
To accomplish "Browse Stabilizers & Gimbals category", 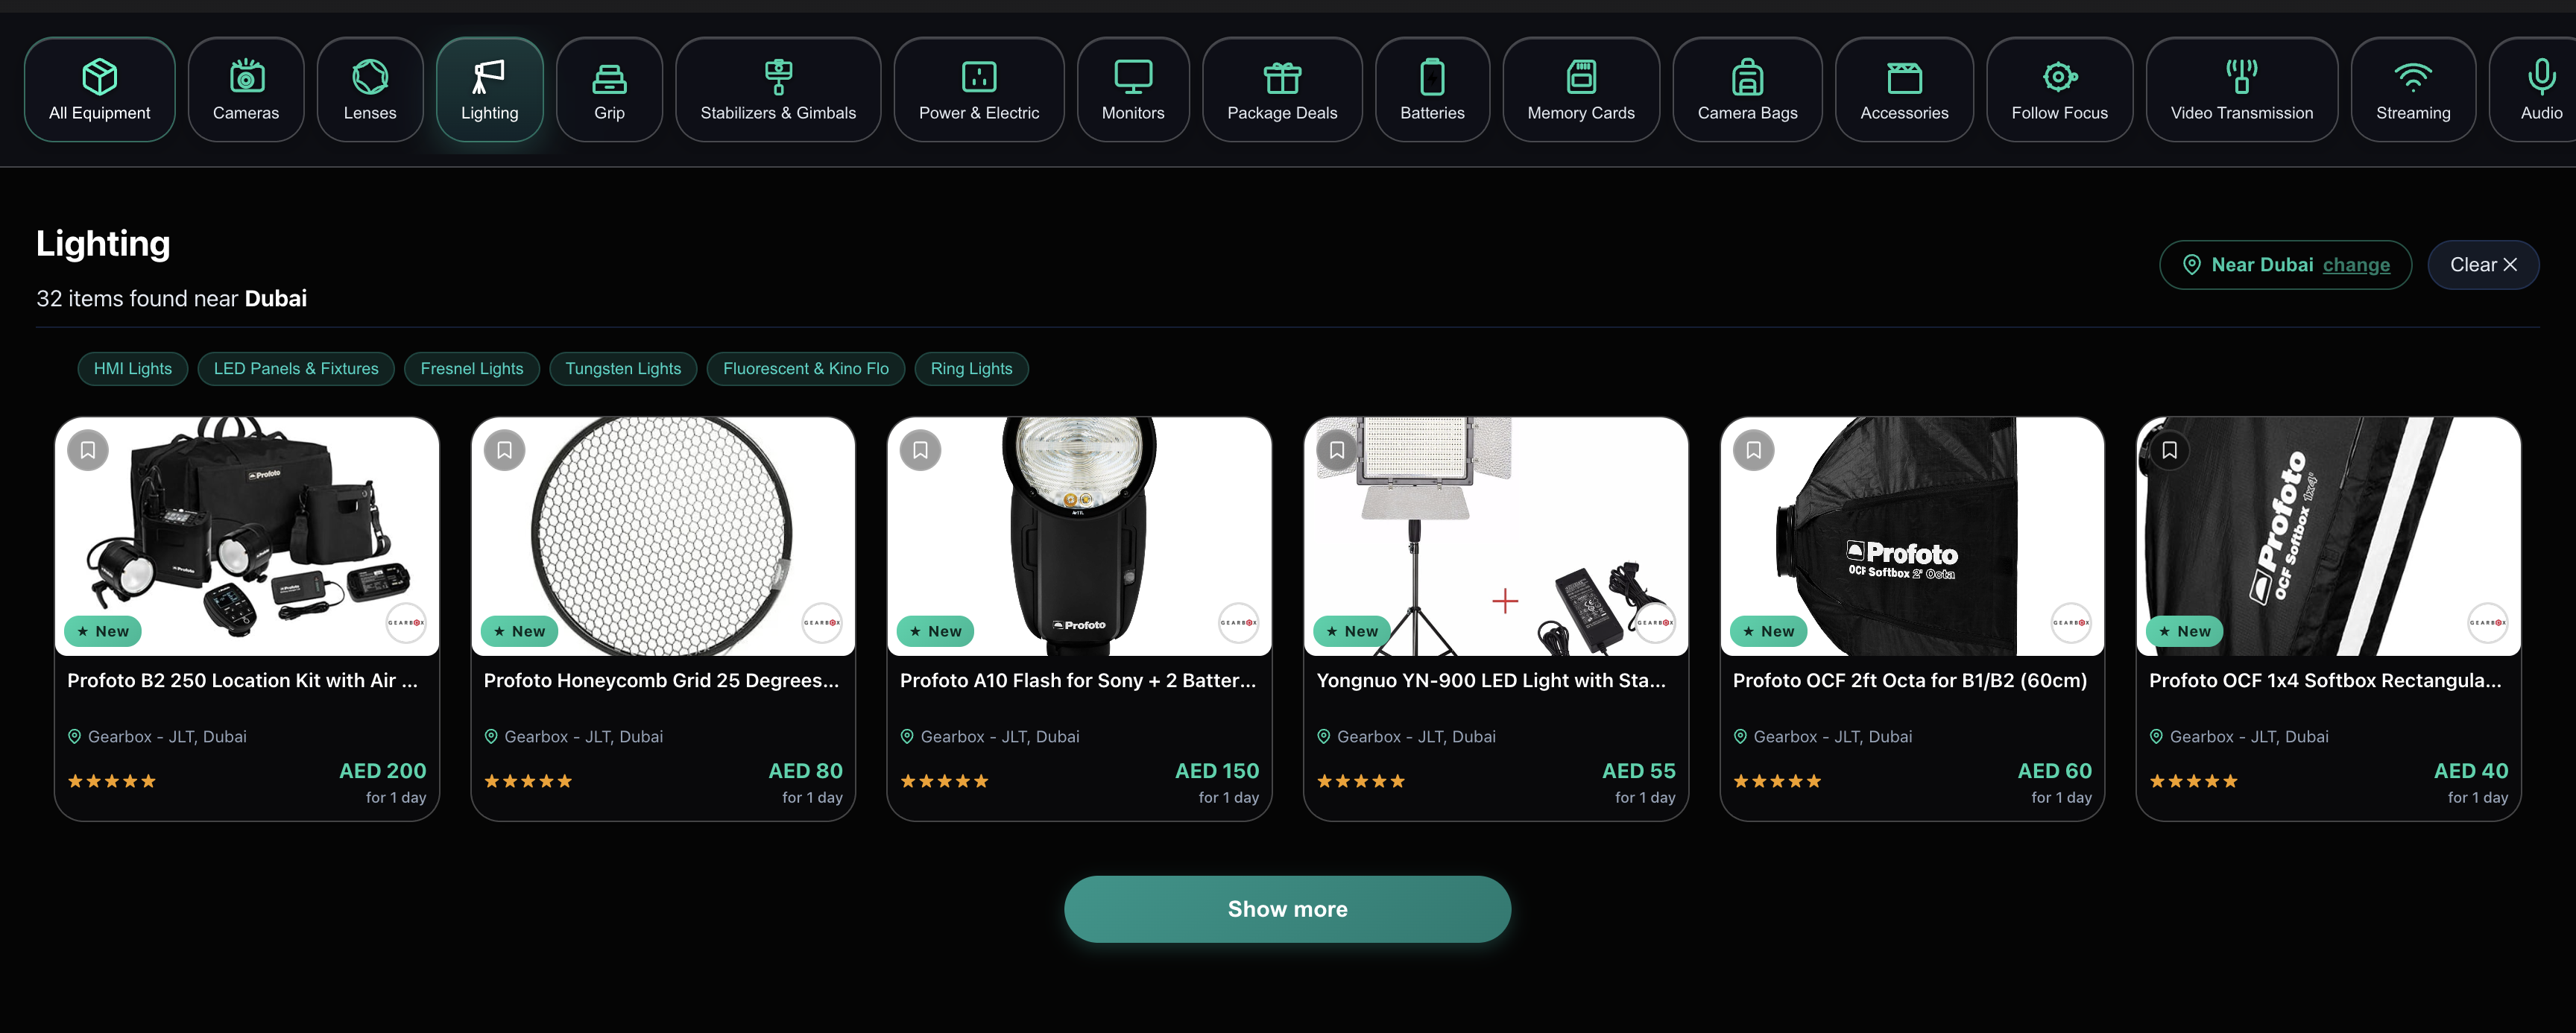I will pos(778,90).
